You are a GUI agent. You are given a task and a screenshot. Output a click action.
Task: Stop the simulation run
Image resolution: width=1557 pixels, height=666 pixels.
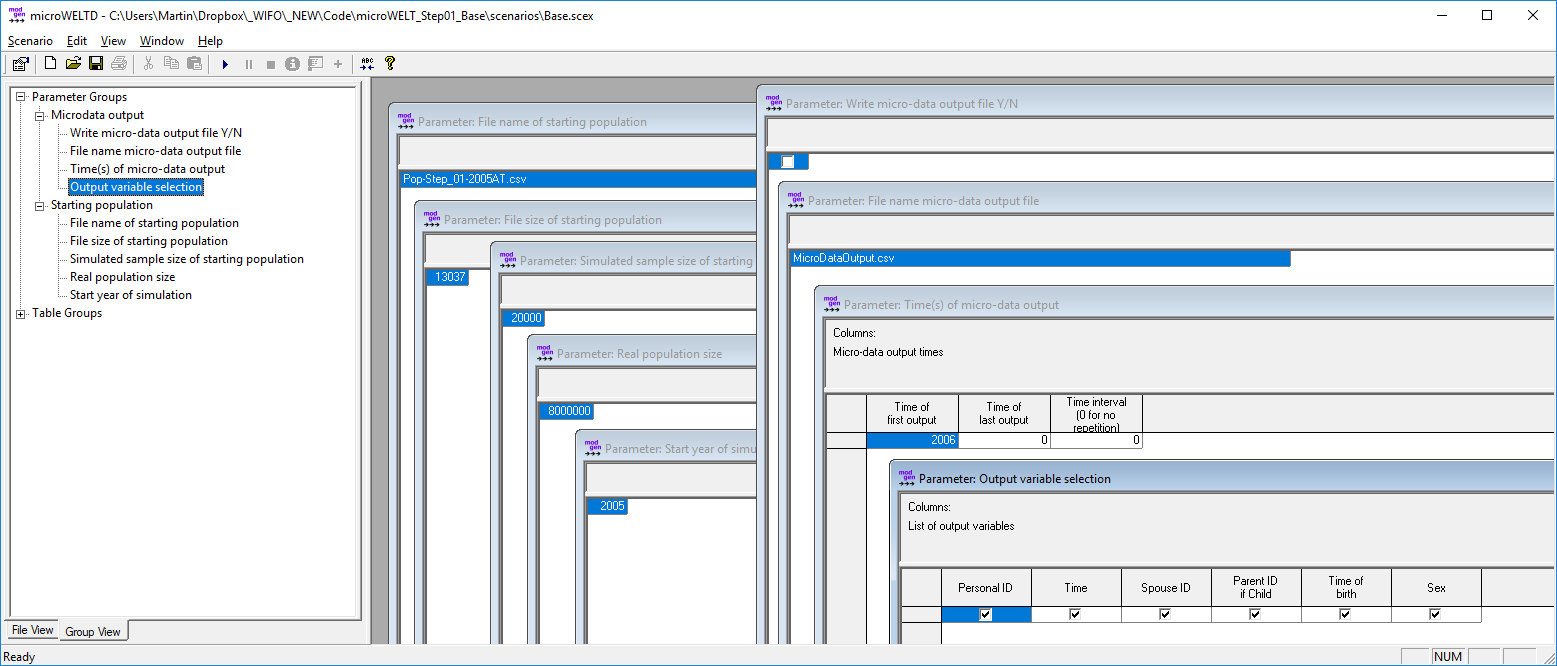point(270,64)
